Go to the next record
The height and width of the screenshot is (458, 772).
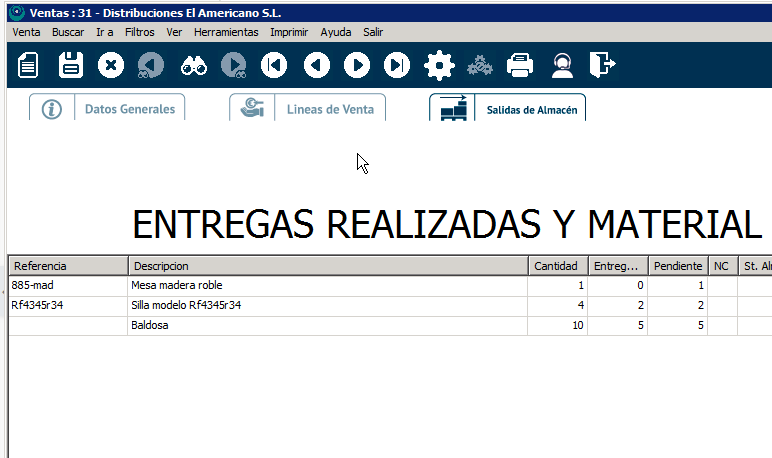[357, 66]
